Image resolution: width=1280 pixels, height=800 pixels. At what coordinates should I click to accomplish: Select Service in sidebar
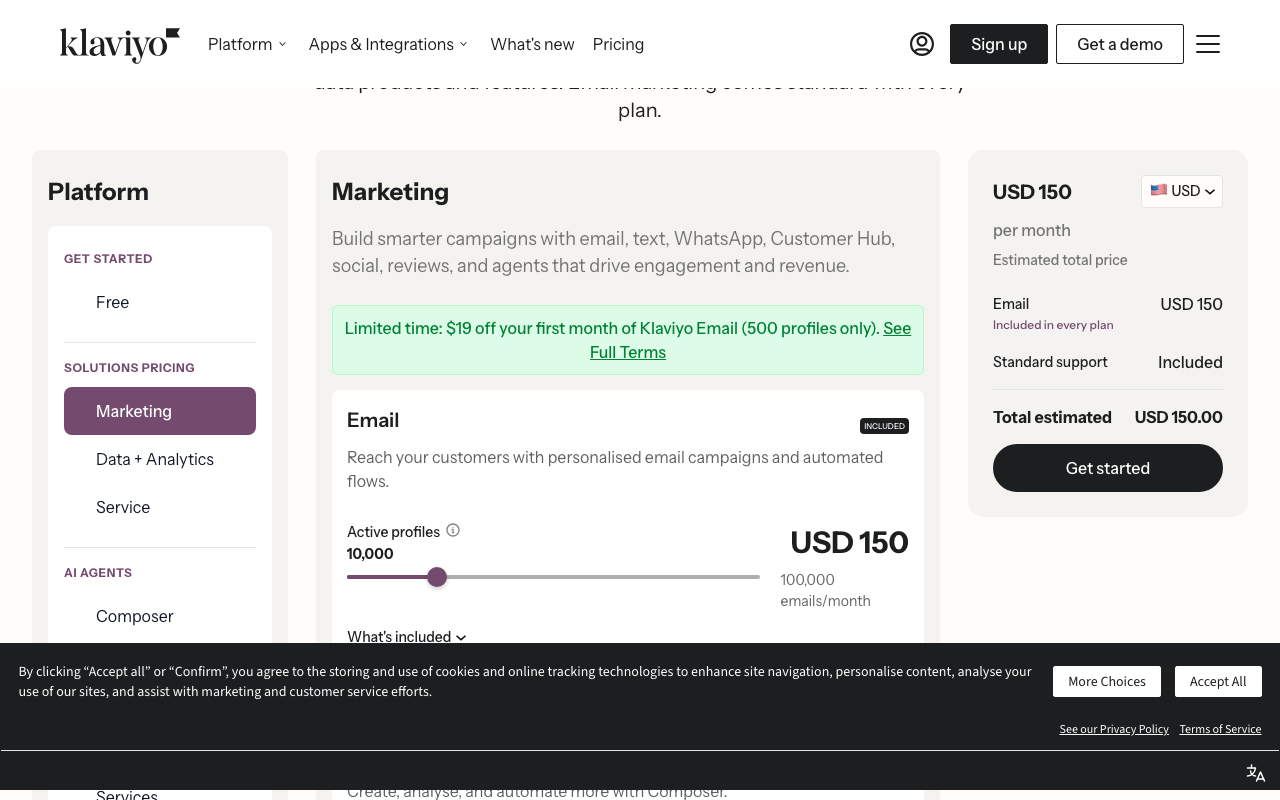(x=160, y=507)
